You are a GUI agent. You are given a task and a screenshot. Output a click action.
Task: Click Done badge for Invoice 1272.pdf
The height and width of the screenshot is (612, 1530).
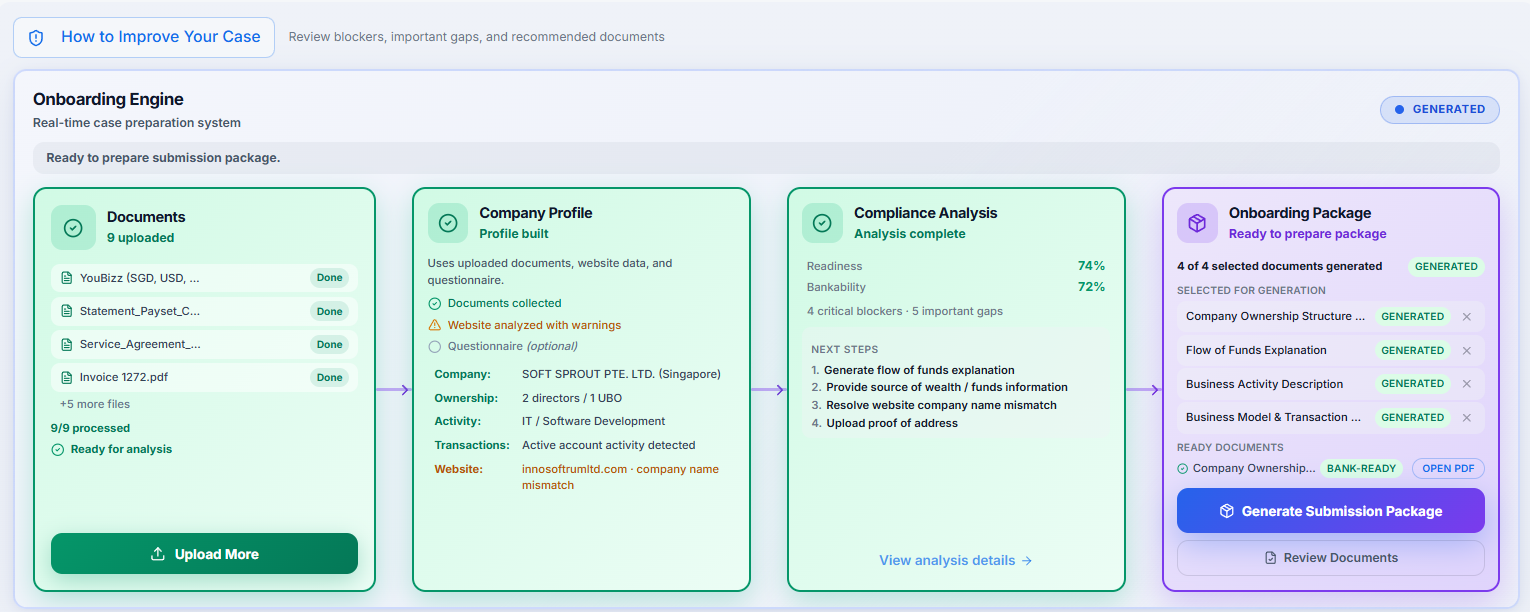click(x=330, y=377)
